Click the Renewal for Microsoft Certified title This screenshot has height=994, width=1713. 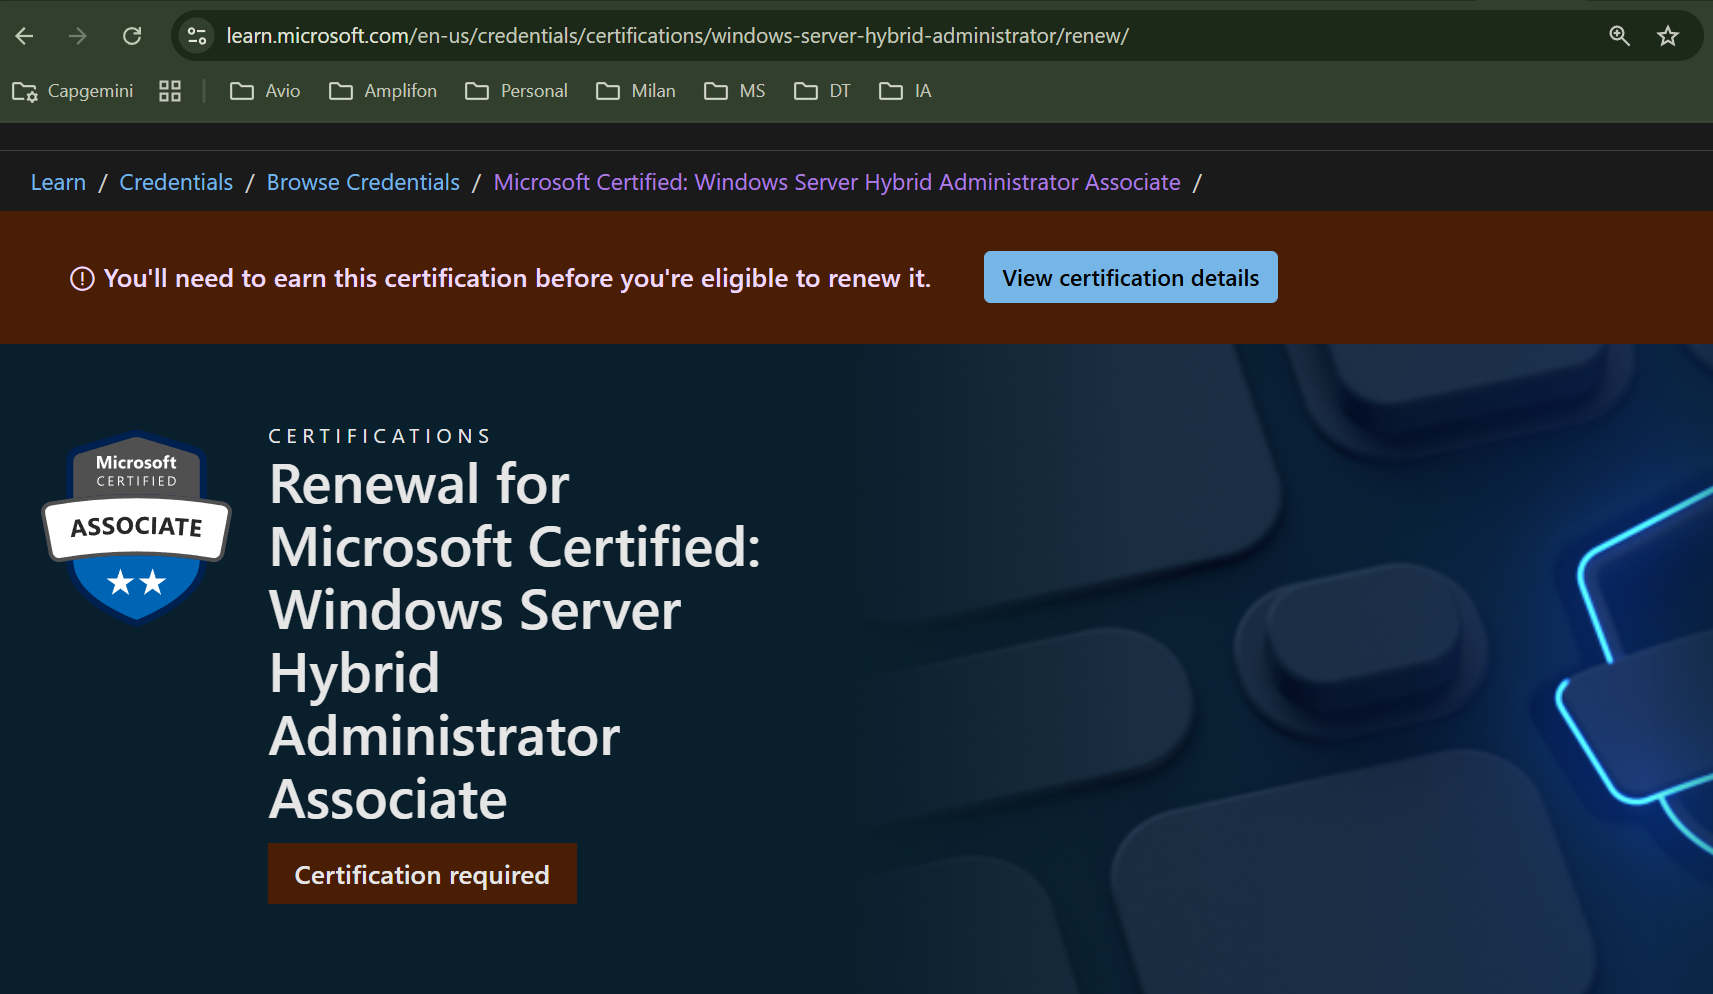pos(515,641)
